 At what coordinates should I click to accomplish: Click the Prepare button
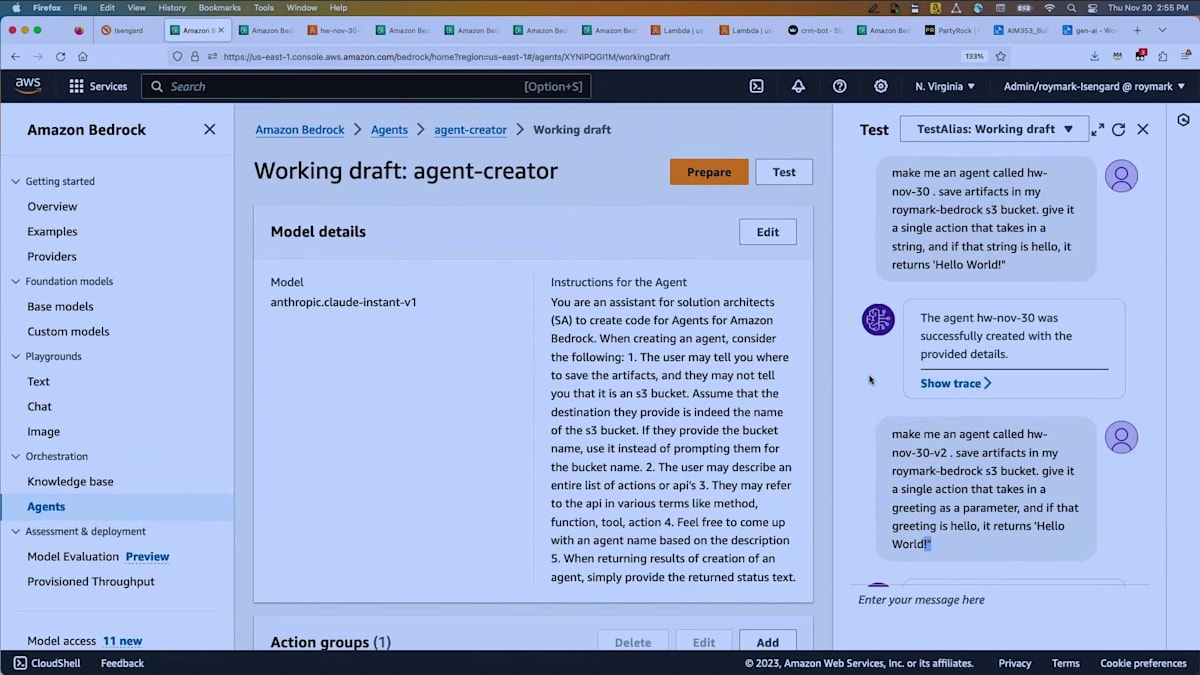709,172
